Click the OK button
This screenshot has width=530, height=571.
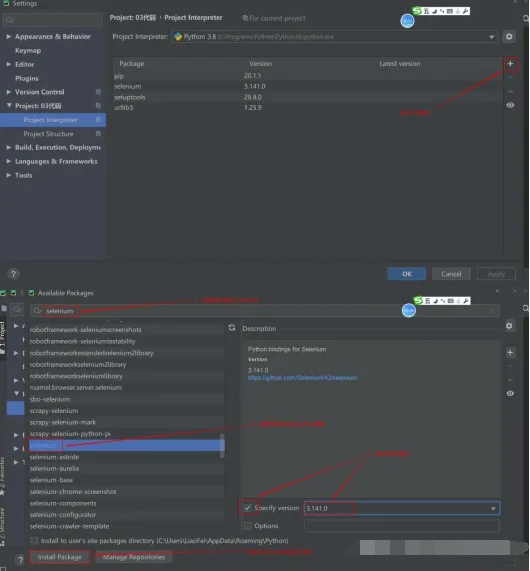coord(407,274)
